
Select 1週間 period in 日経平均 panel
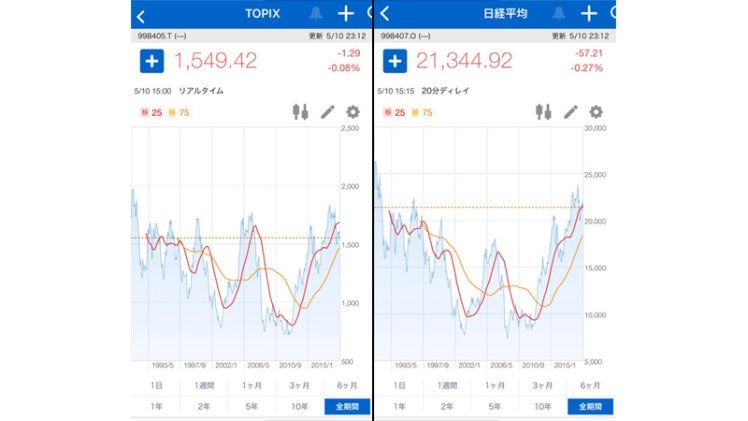447,385
